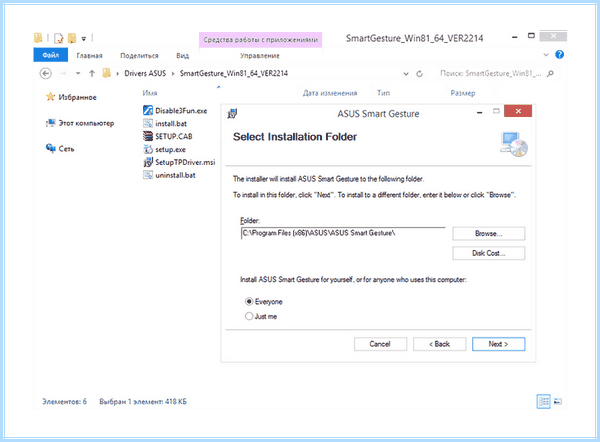This screenshot has height=442, width=600.
Task: Switch to details view icon
Action: click(543, 401)
